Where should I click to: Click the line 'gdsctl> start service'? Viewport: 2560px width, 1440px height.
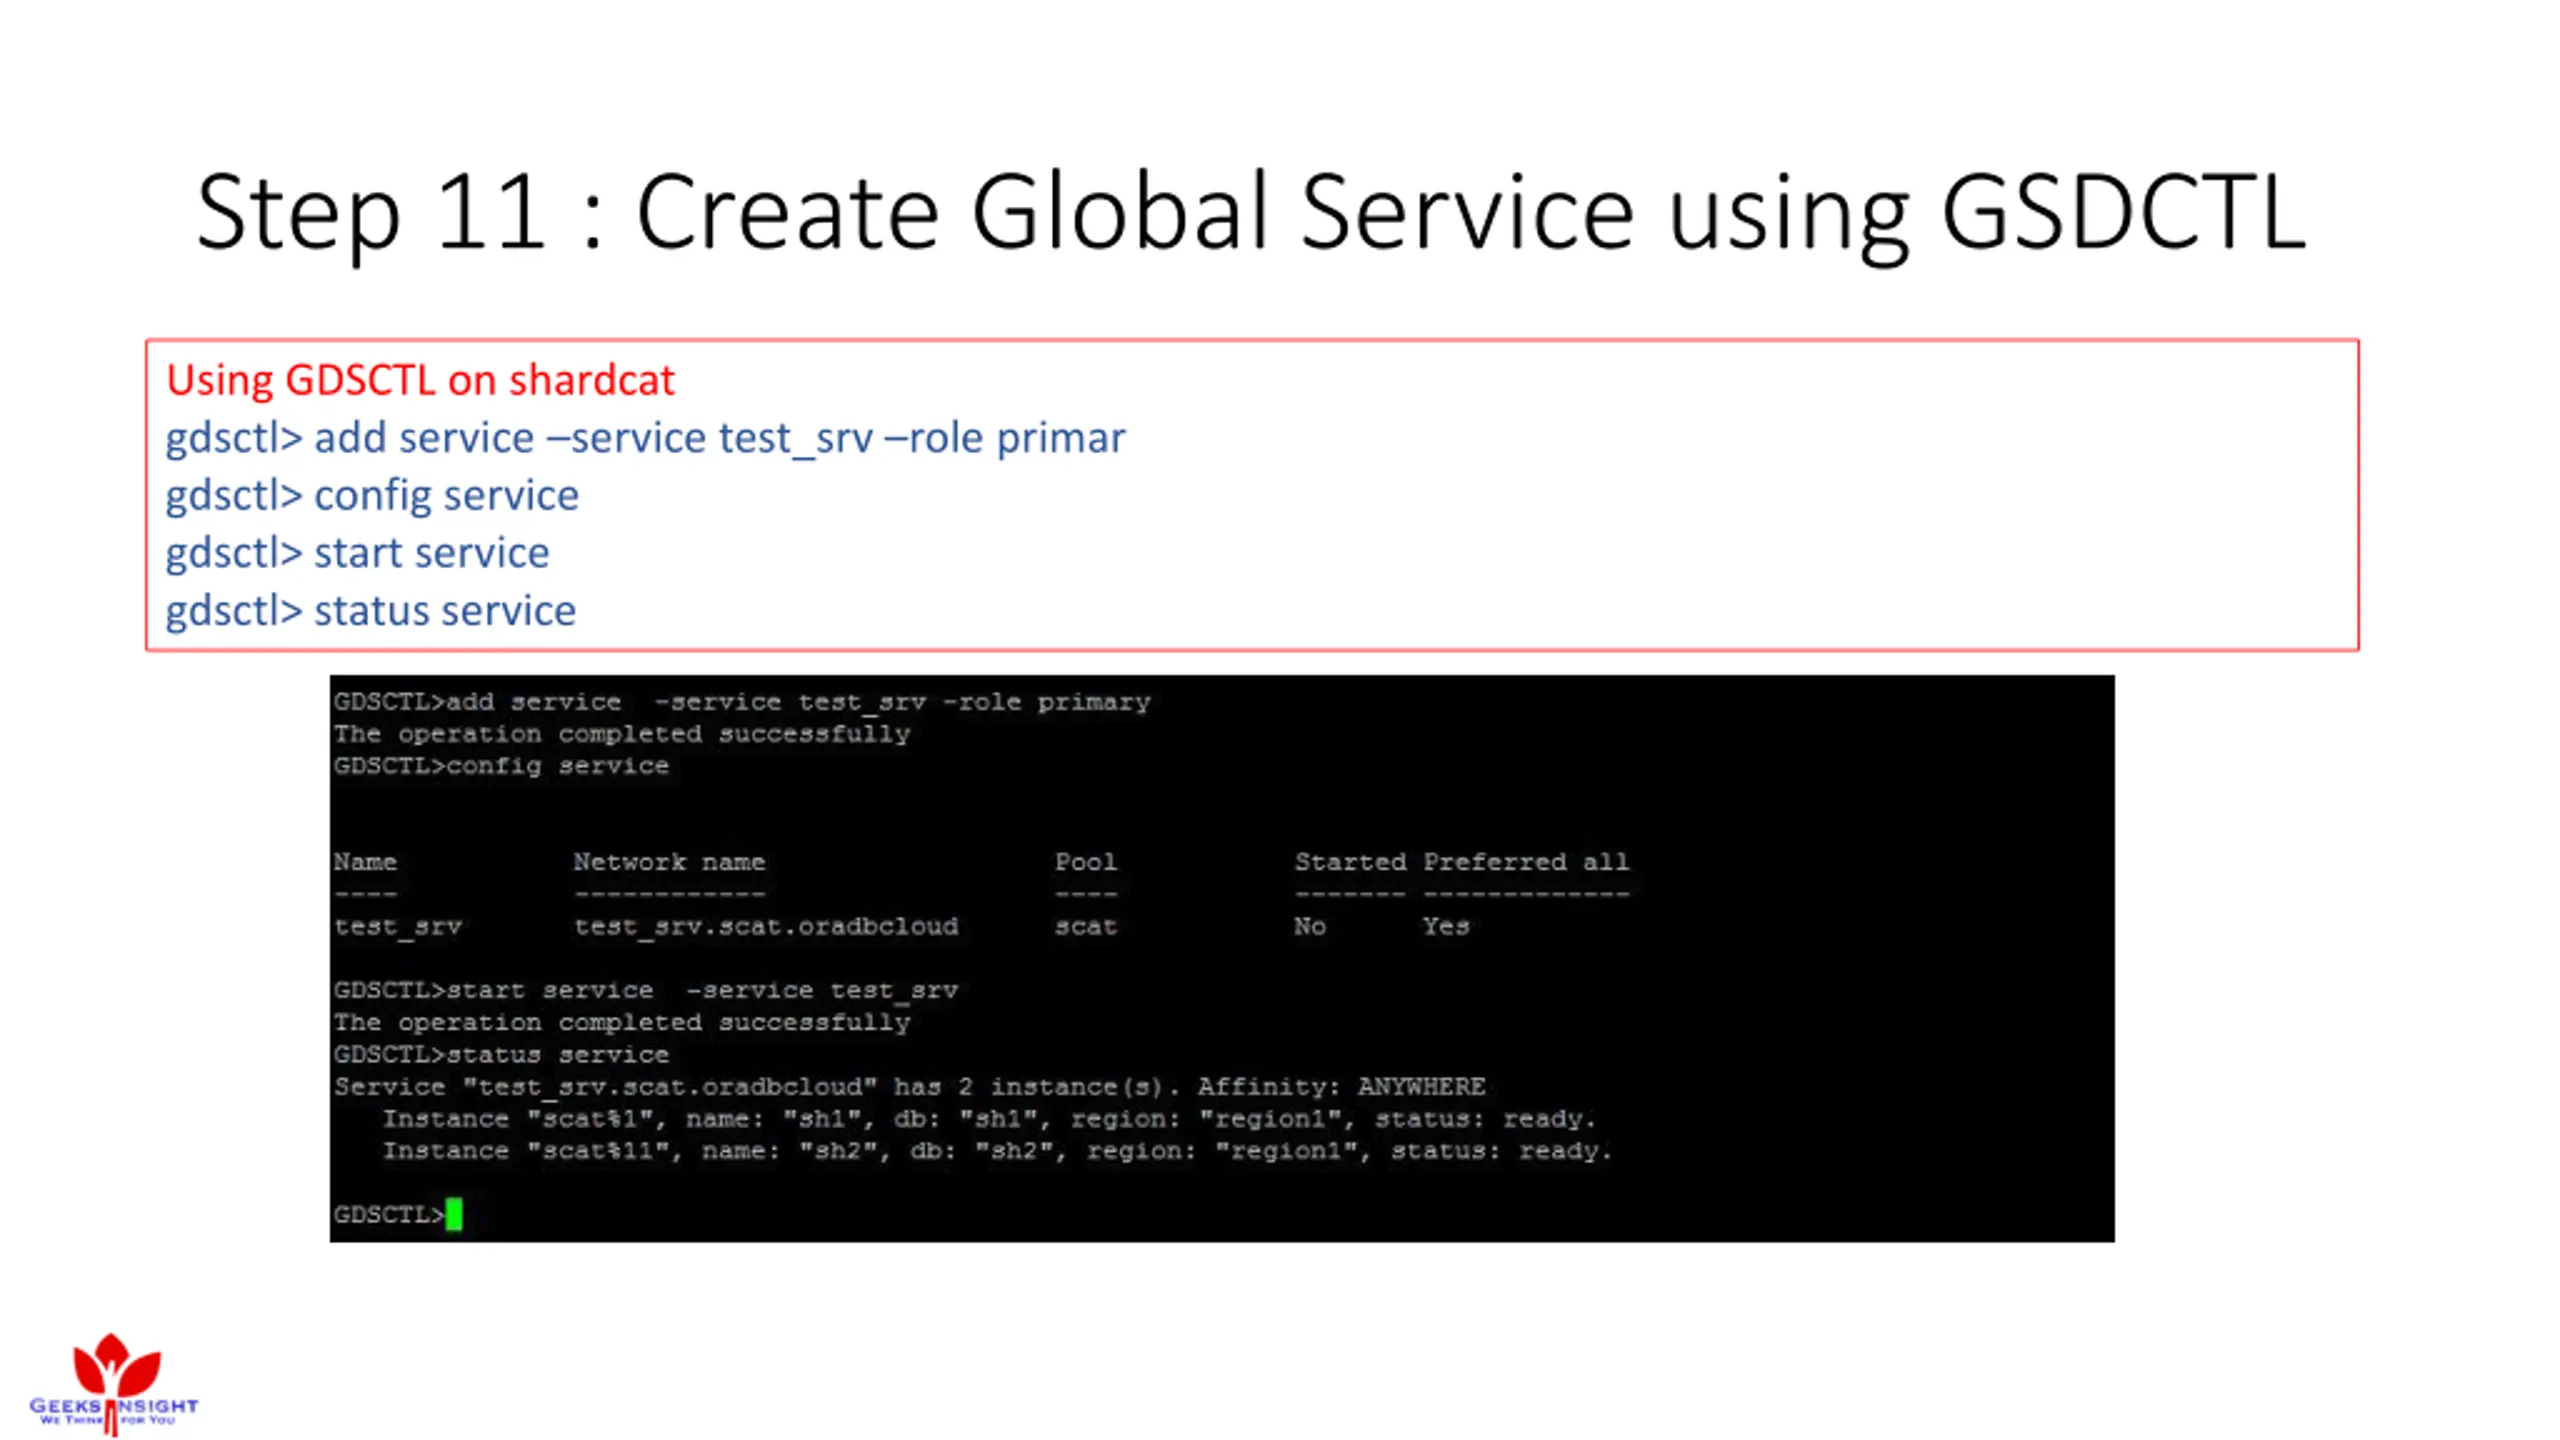point(357,552)
